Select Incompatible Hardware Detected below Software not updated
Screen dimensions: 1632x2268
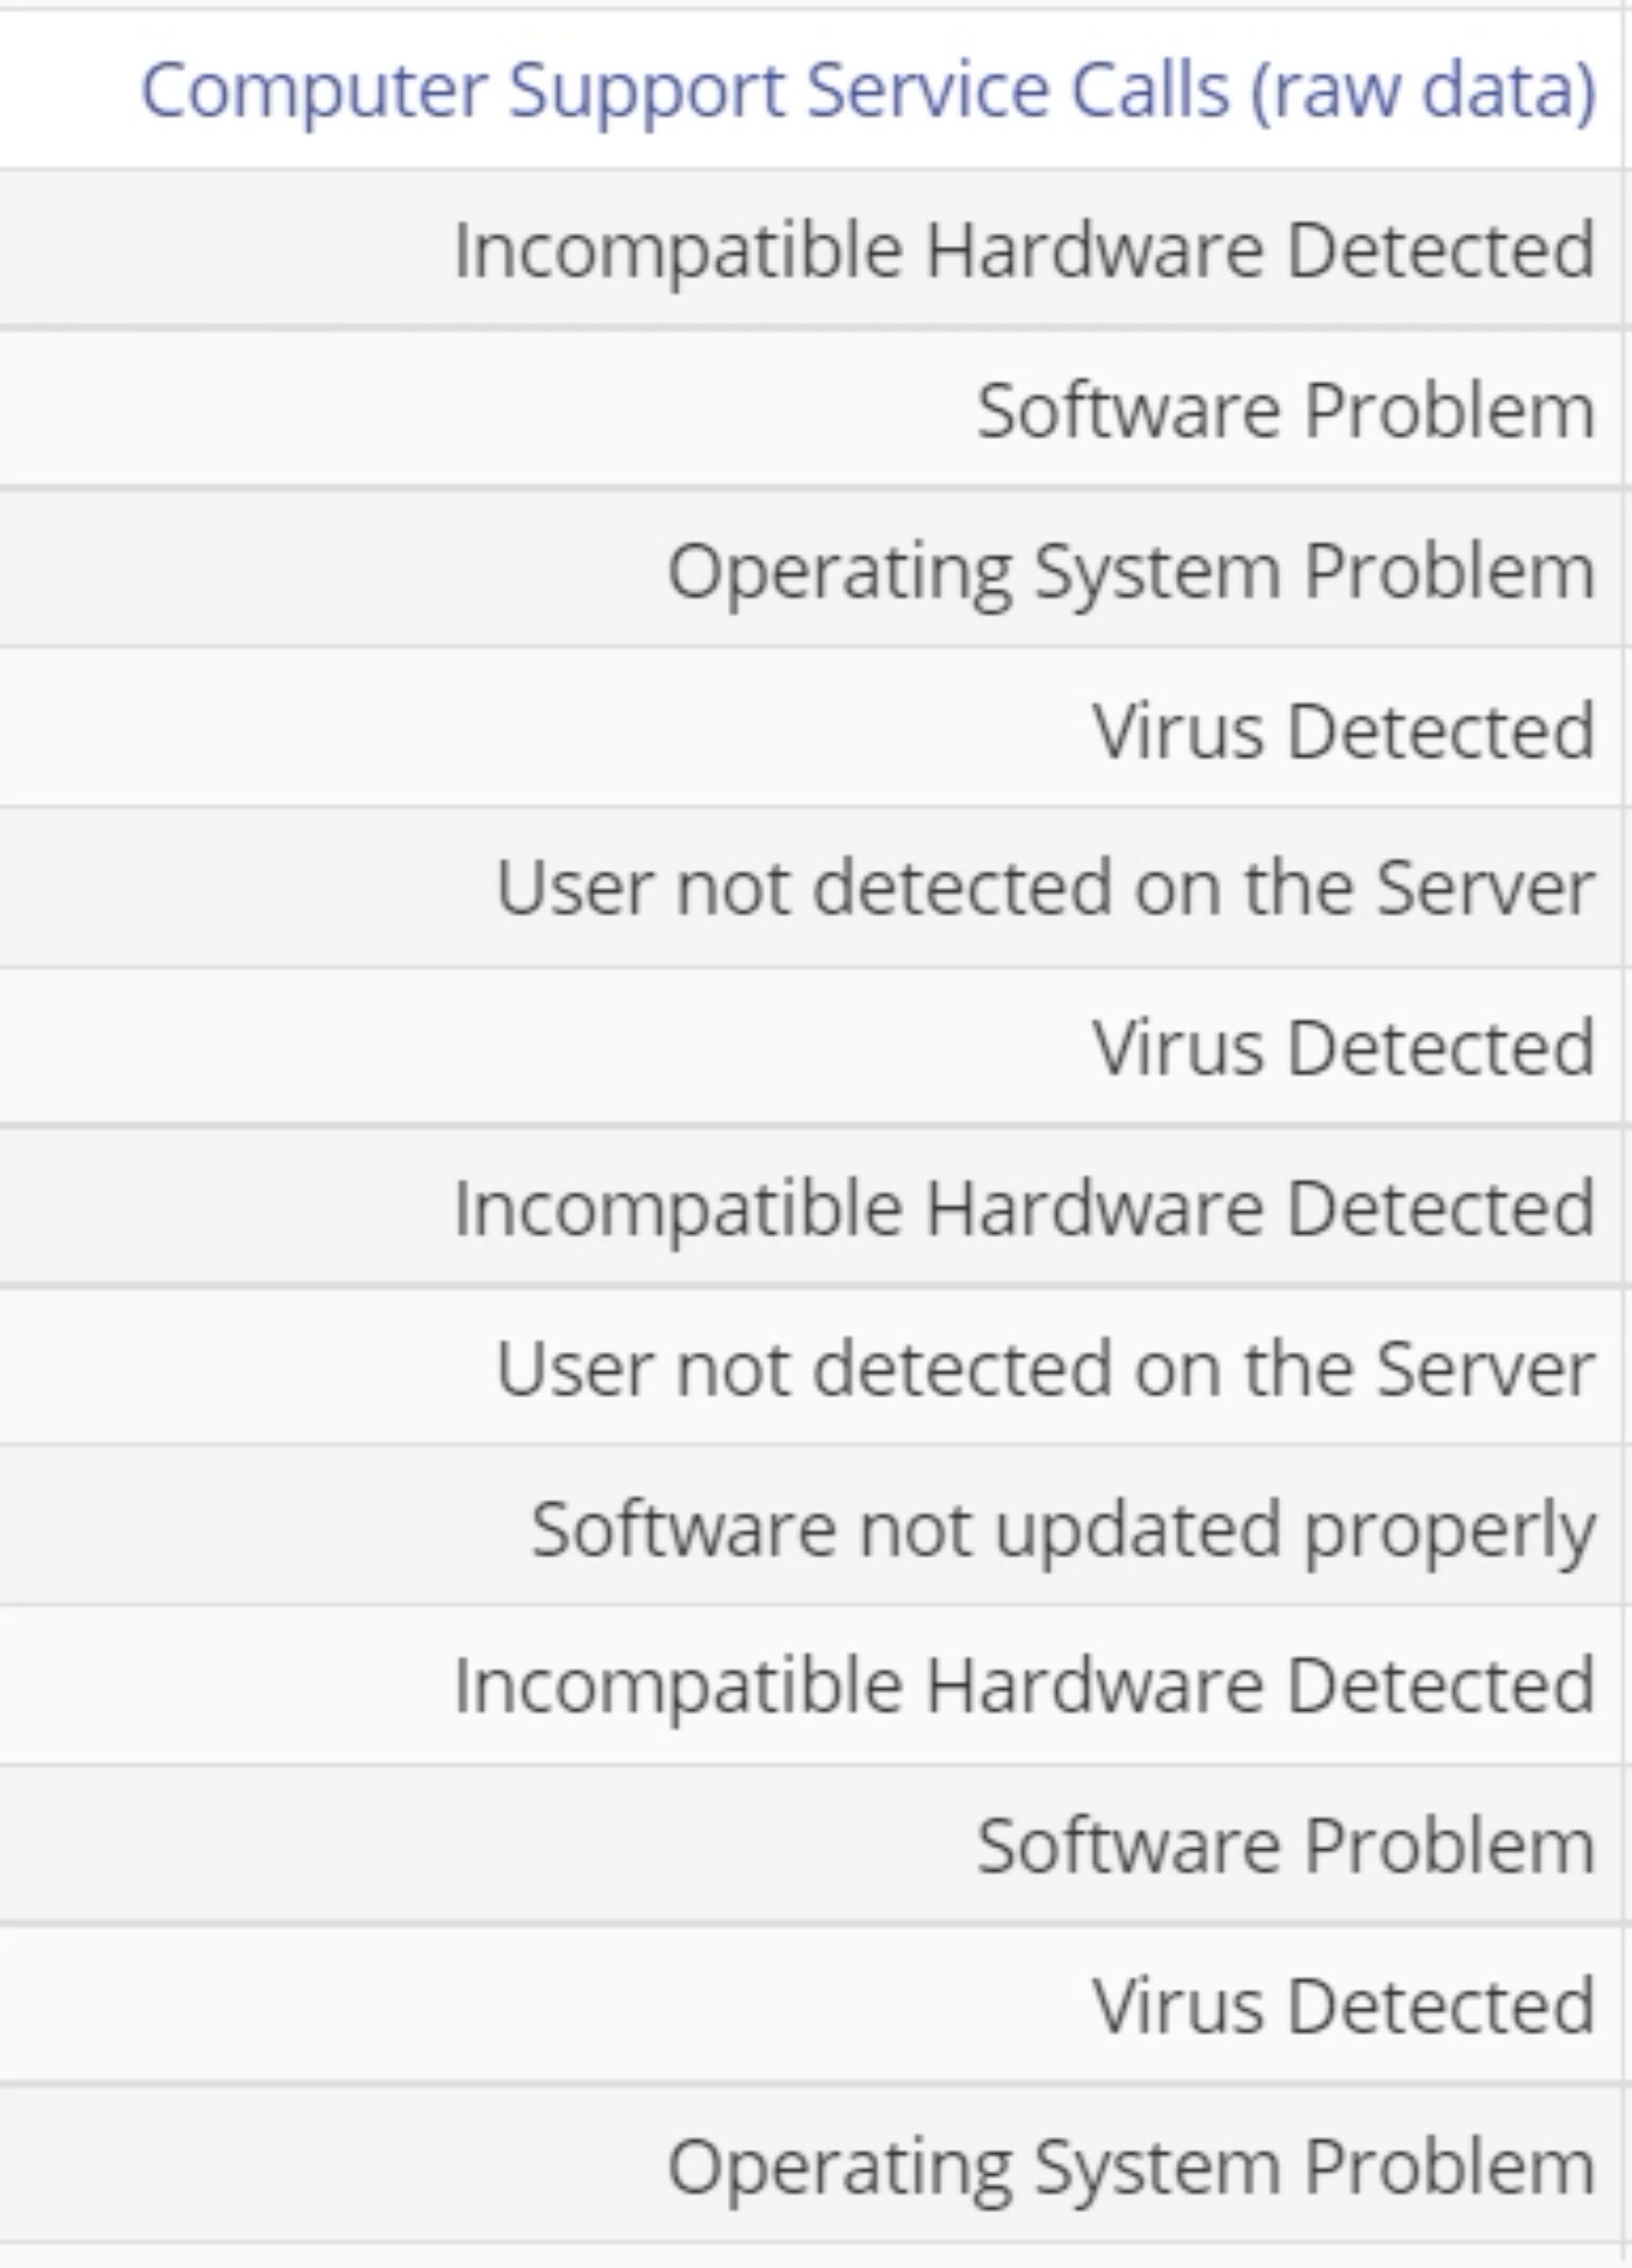(x=810, y=1685)
